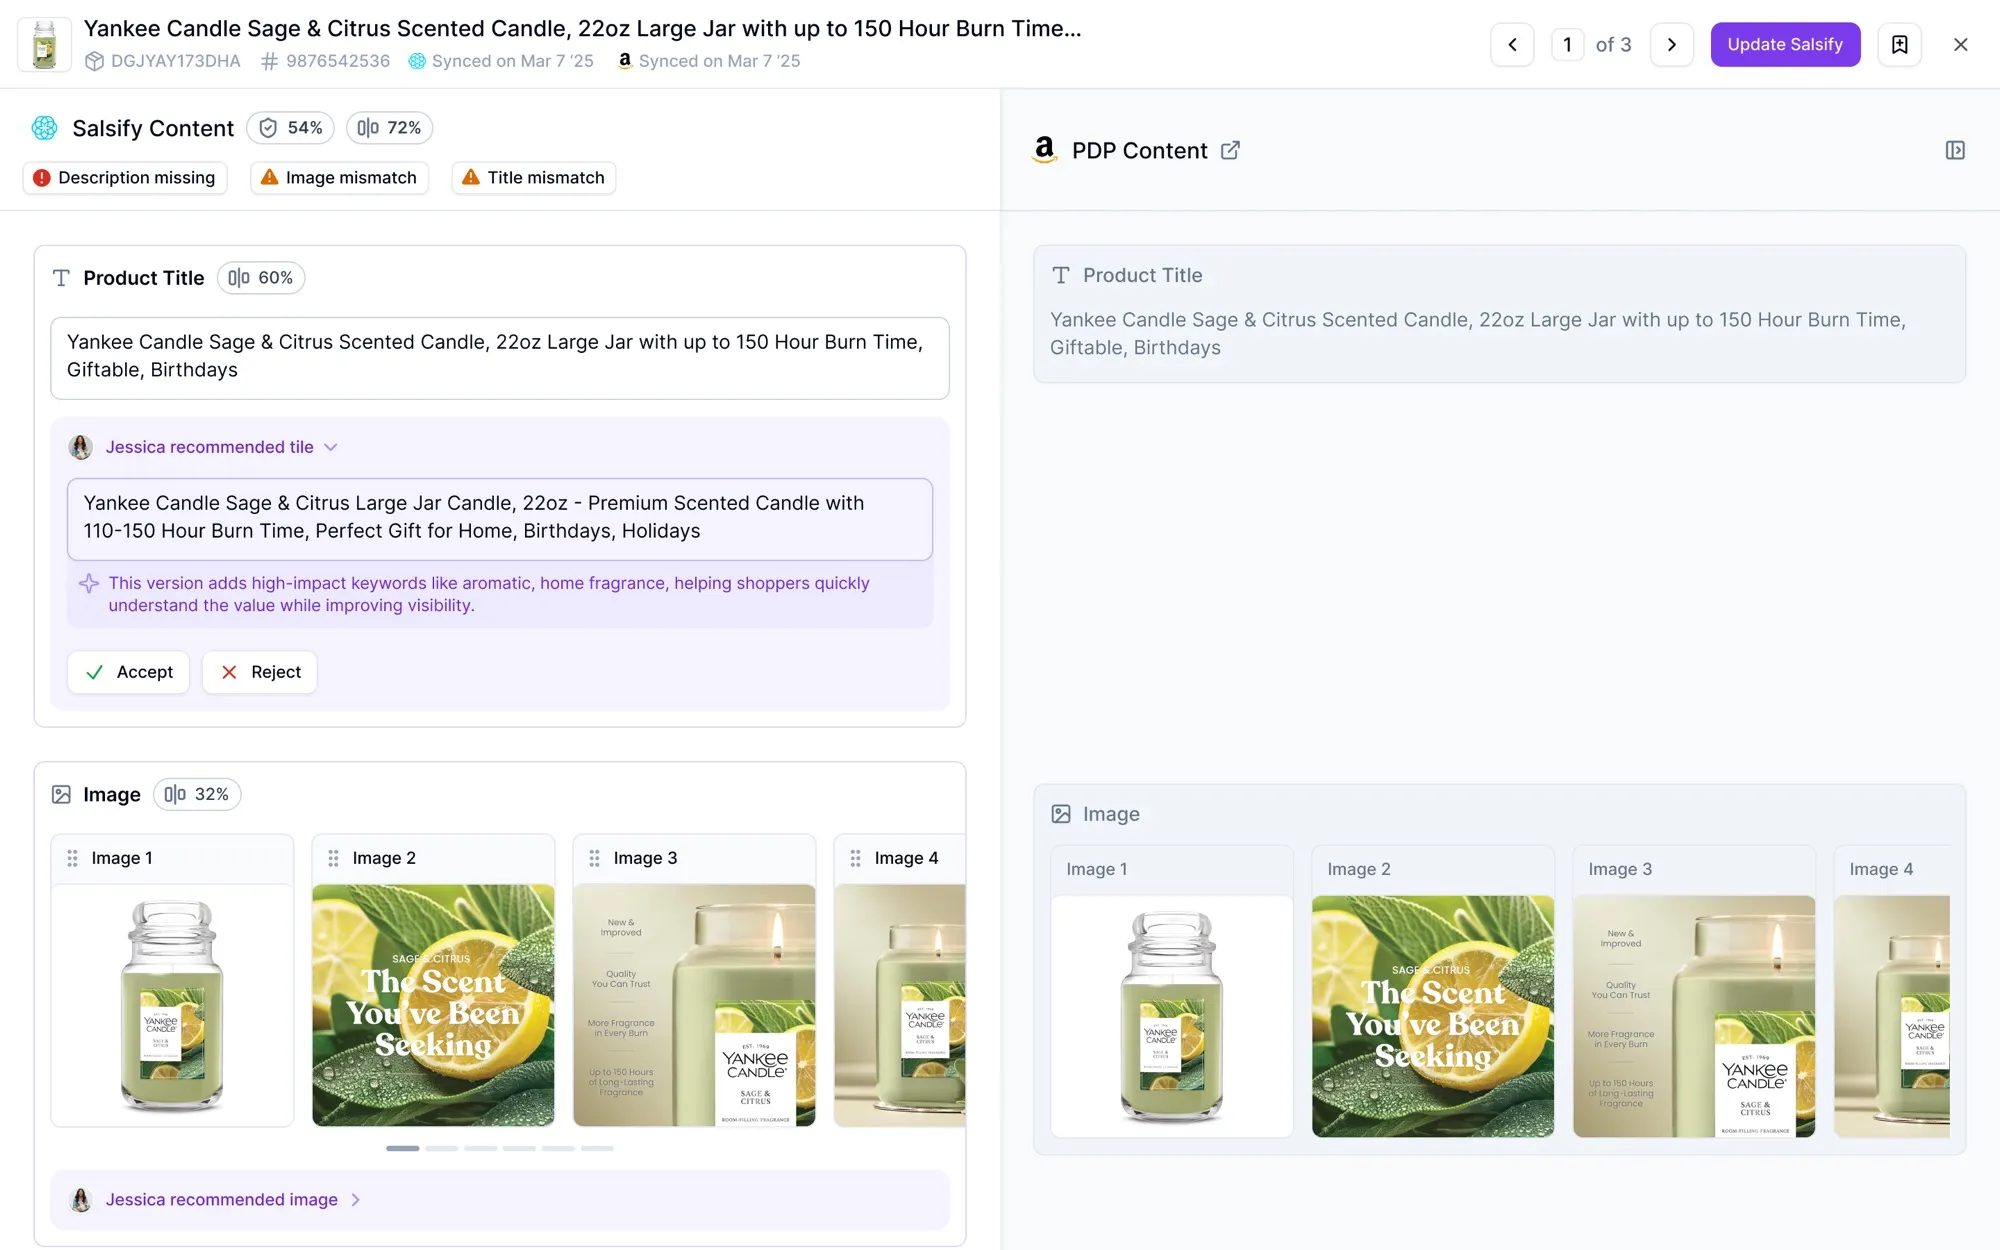Select the Title mismatch tag
This screenshot has width=2000, height=1250.
[533, 177]
